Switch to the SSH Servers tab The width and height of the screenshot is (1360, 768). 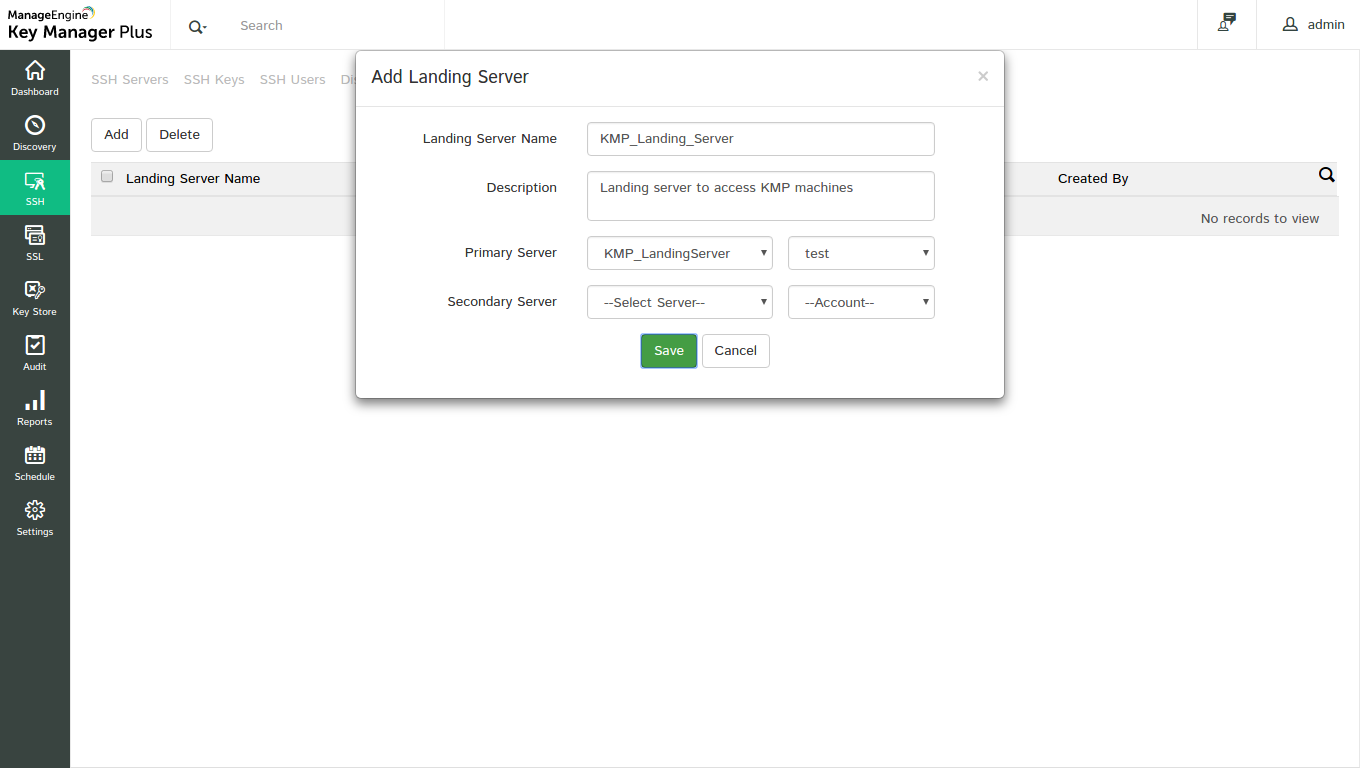130,80
